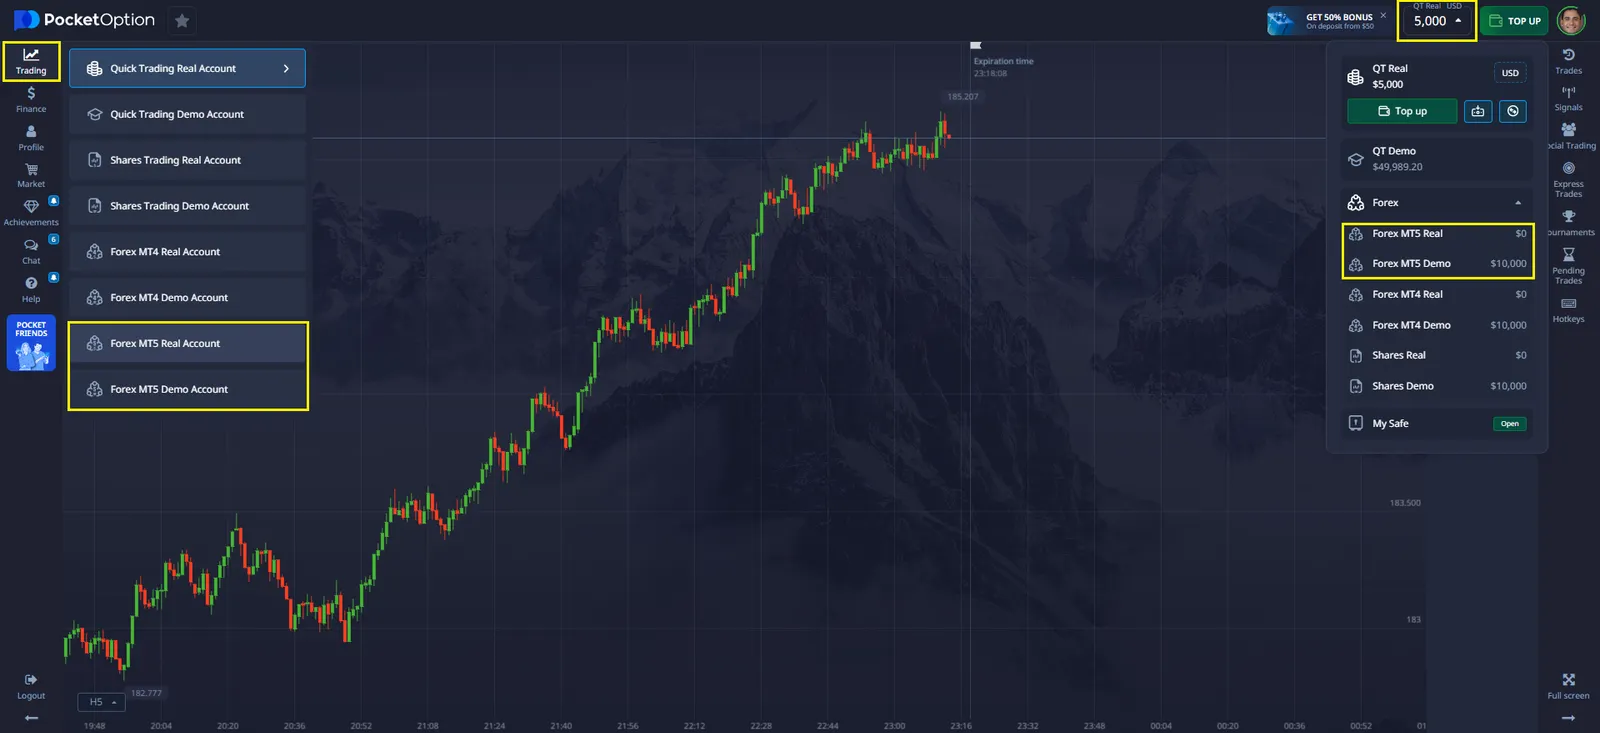Open the Signals panel
This screenshot has height=733, width=1600.
click(x=1568, y=98)
